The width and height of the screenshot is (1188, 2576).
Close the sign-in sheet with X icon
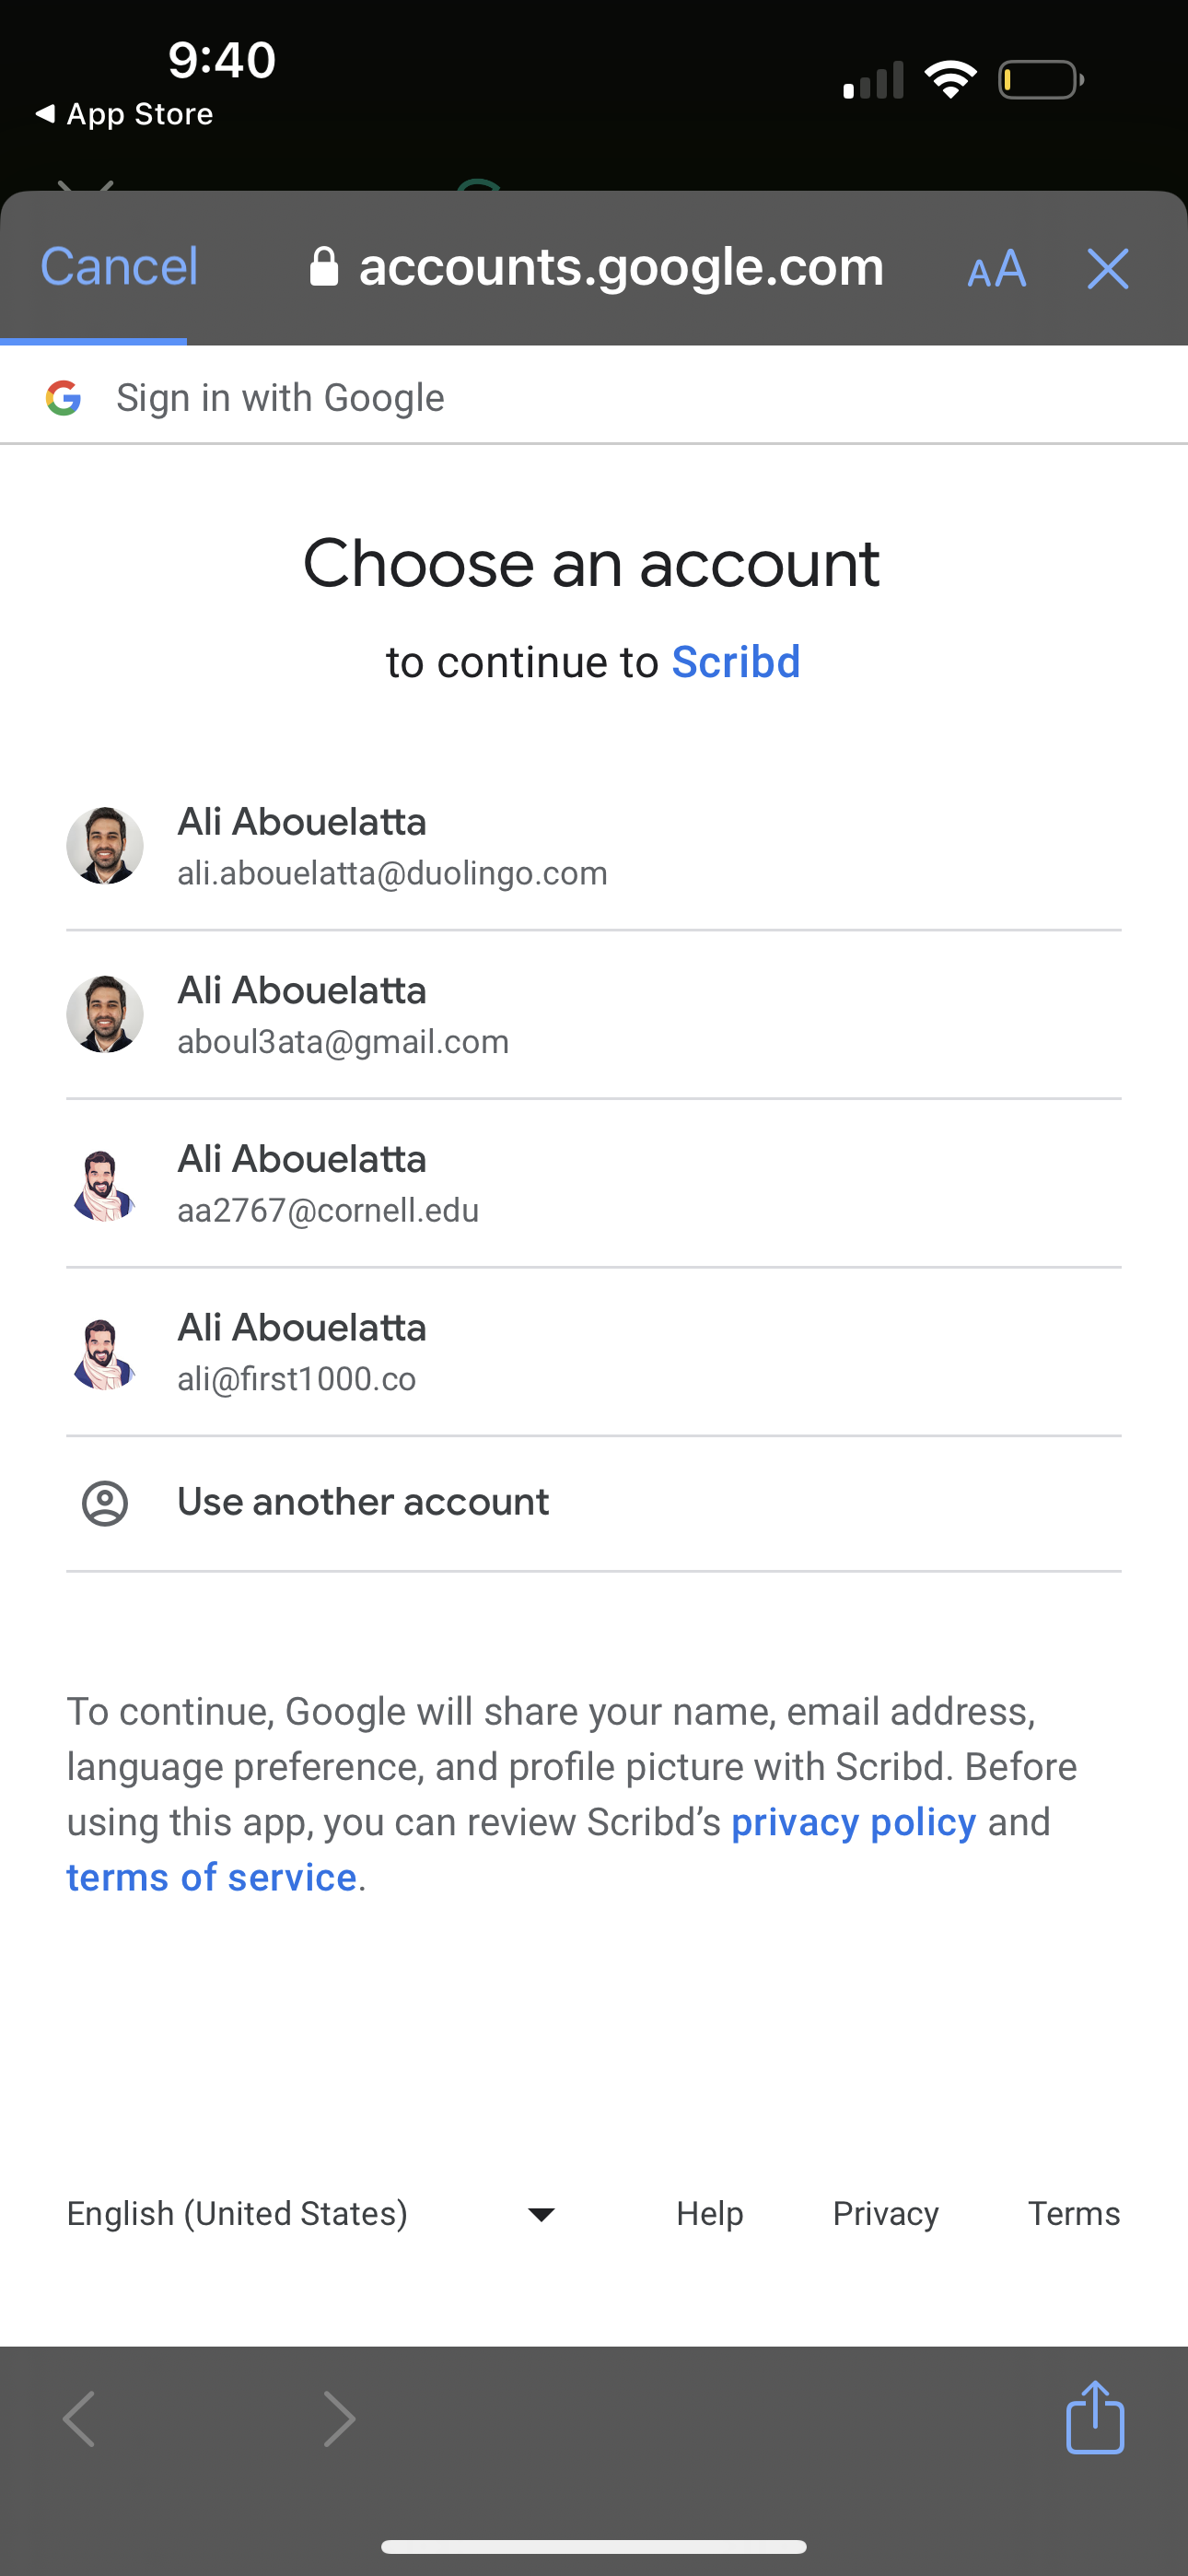pos(1107,268)
